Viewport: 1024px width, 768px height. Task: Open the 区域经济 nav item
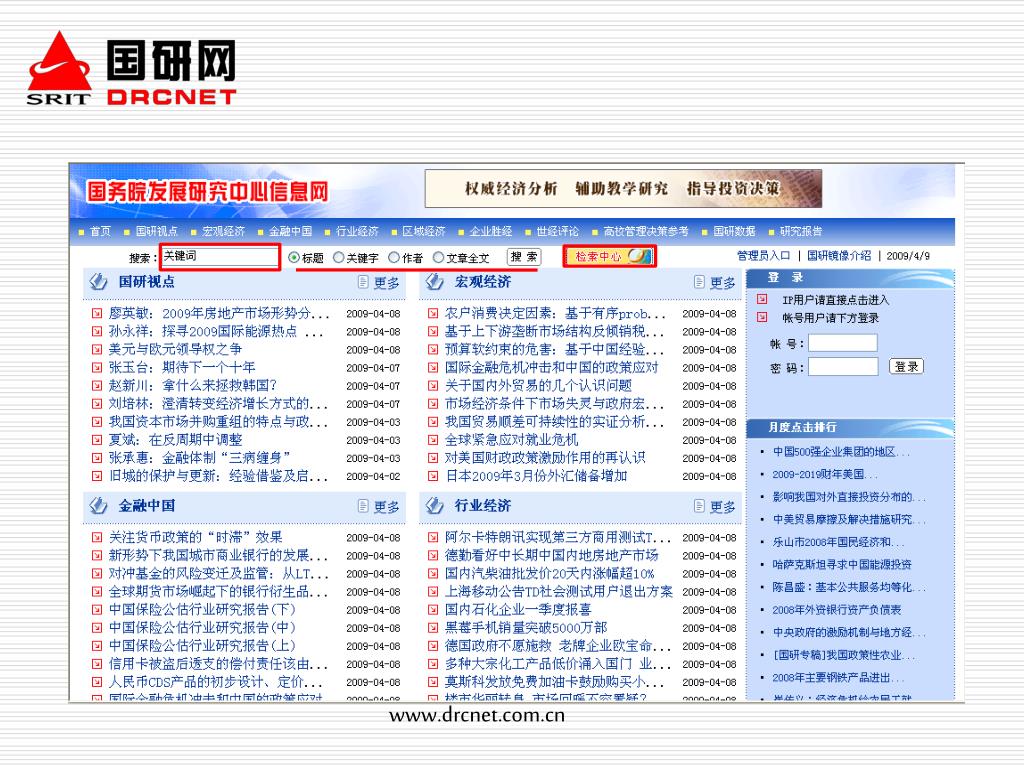click(424, 231)
